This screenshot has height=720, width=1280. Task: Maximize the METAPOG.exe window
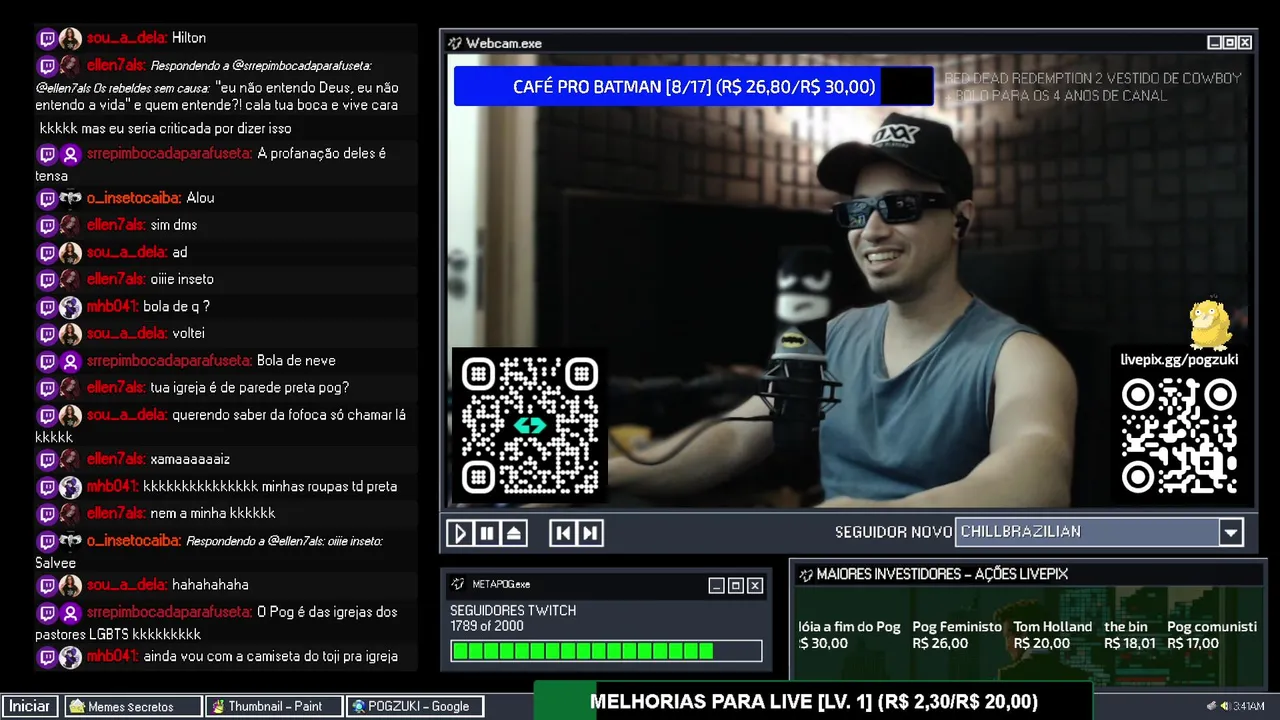735,586
